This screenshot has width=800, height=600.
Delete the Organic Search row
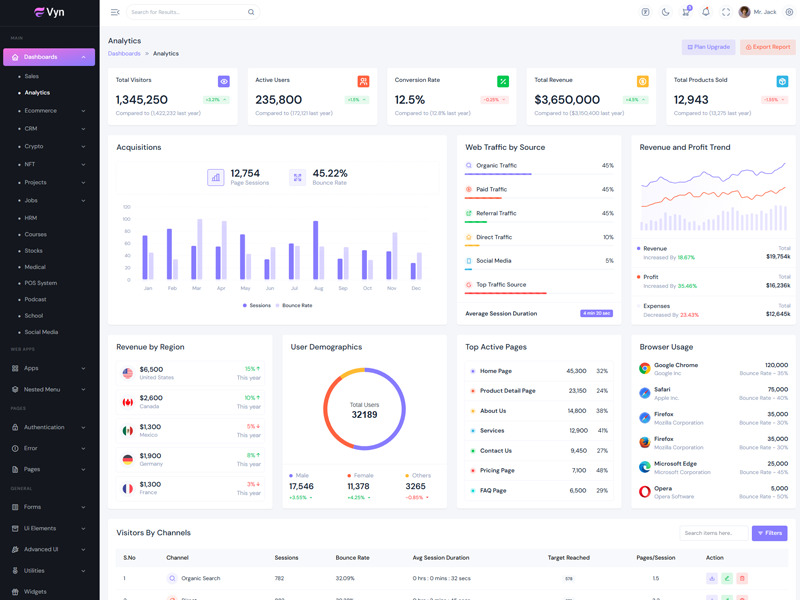point(742,578)
